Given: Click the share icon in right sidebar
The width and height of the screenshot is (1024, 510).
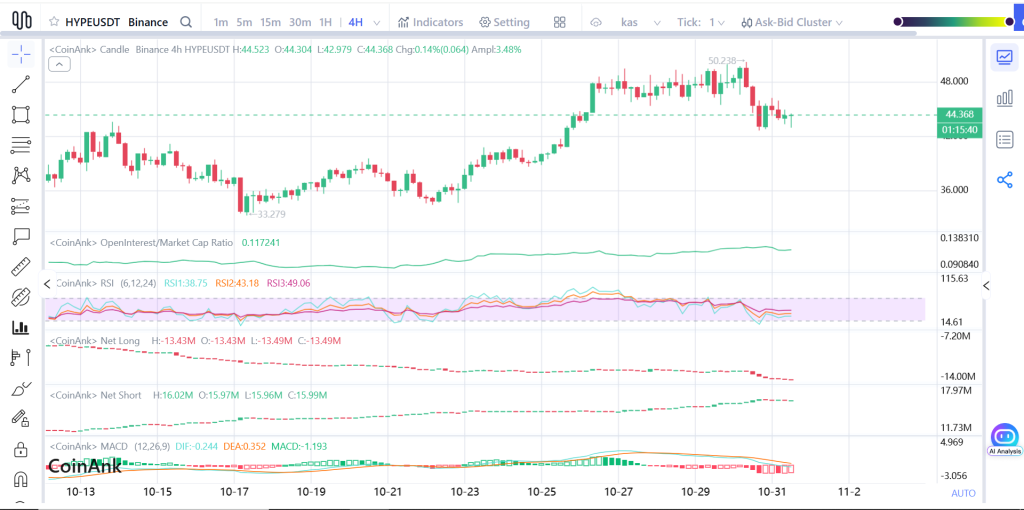Looking at the screenshot, I should coord(1005,180).
